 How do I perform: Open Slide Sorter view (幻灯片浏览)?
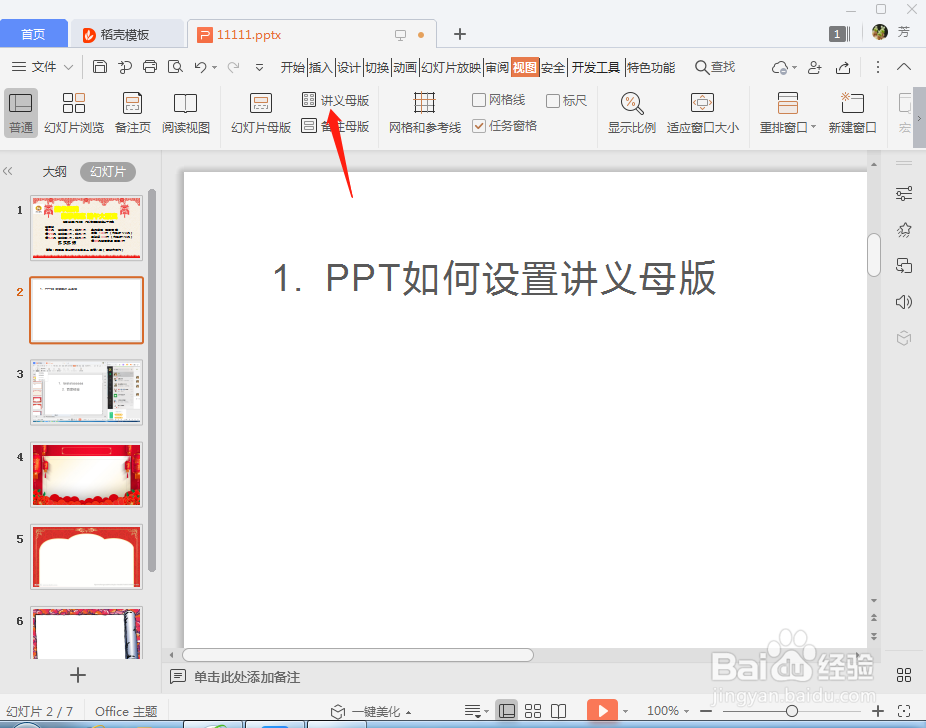point(74,113)
